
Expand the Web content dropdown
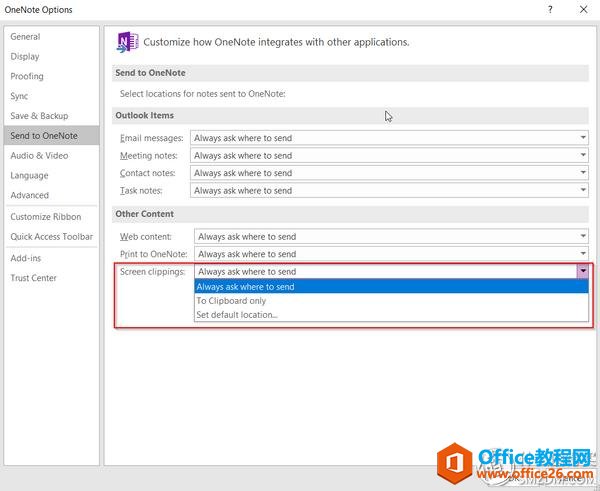(x=583, y=237)
